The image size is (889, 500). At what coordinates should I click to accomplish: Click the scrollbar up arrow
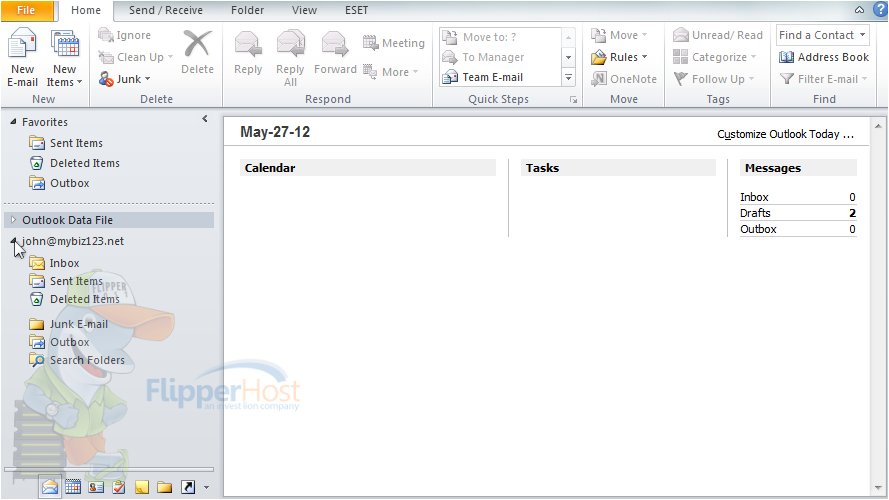(x=878, y=126)
